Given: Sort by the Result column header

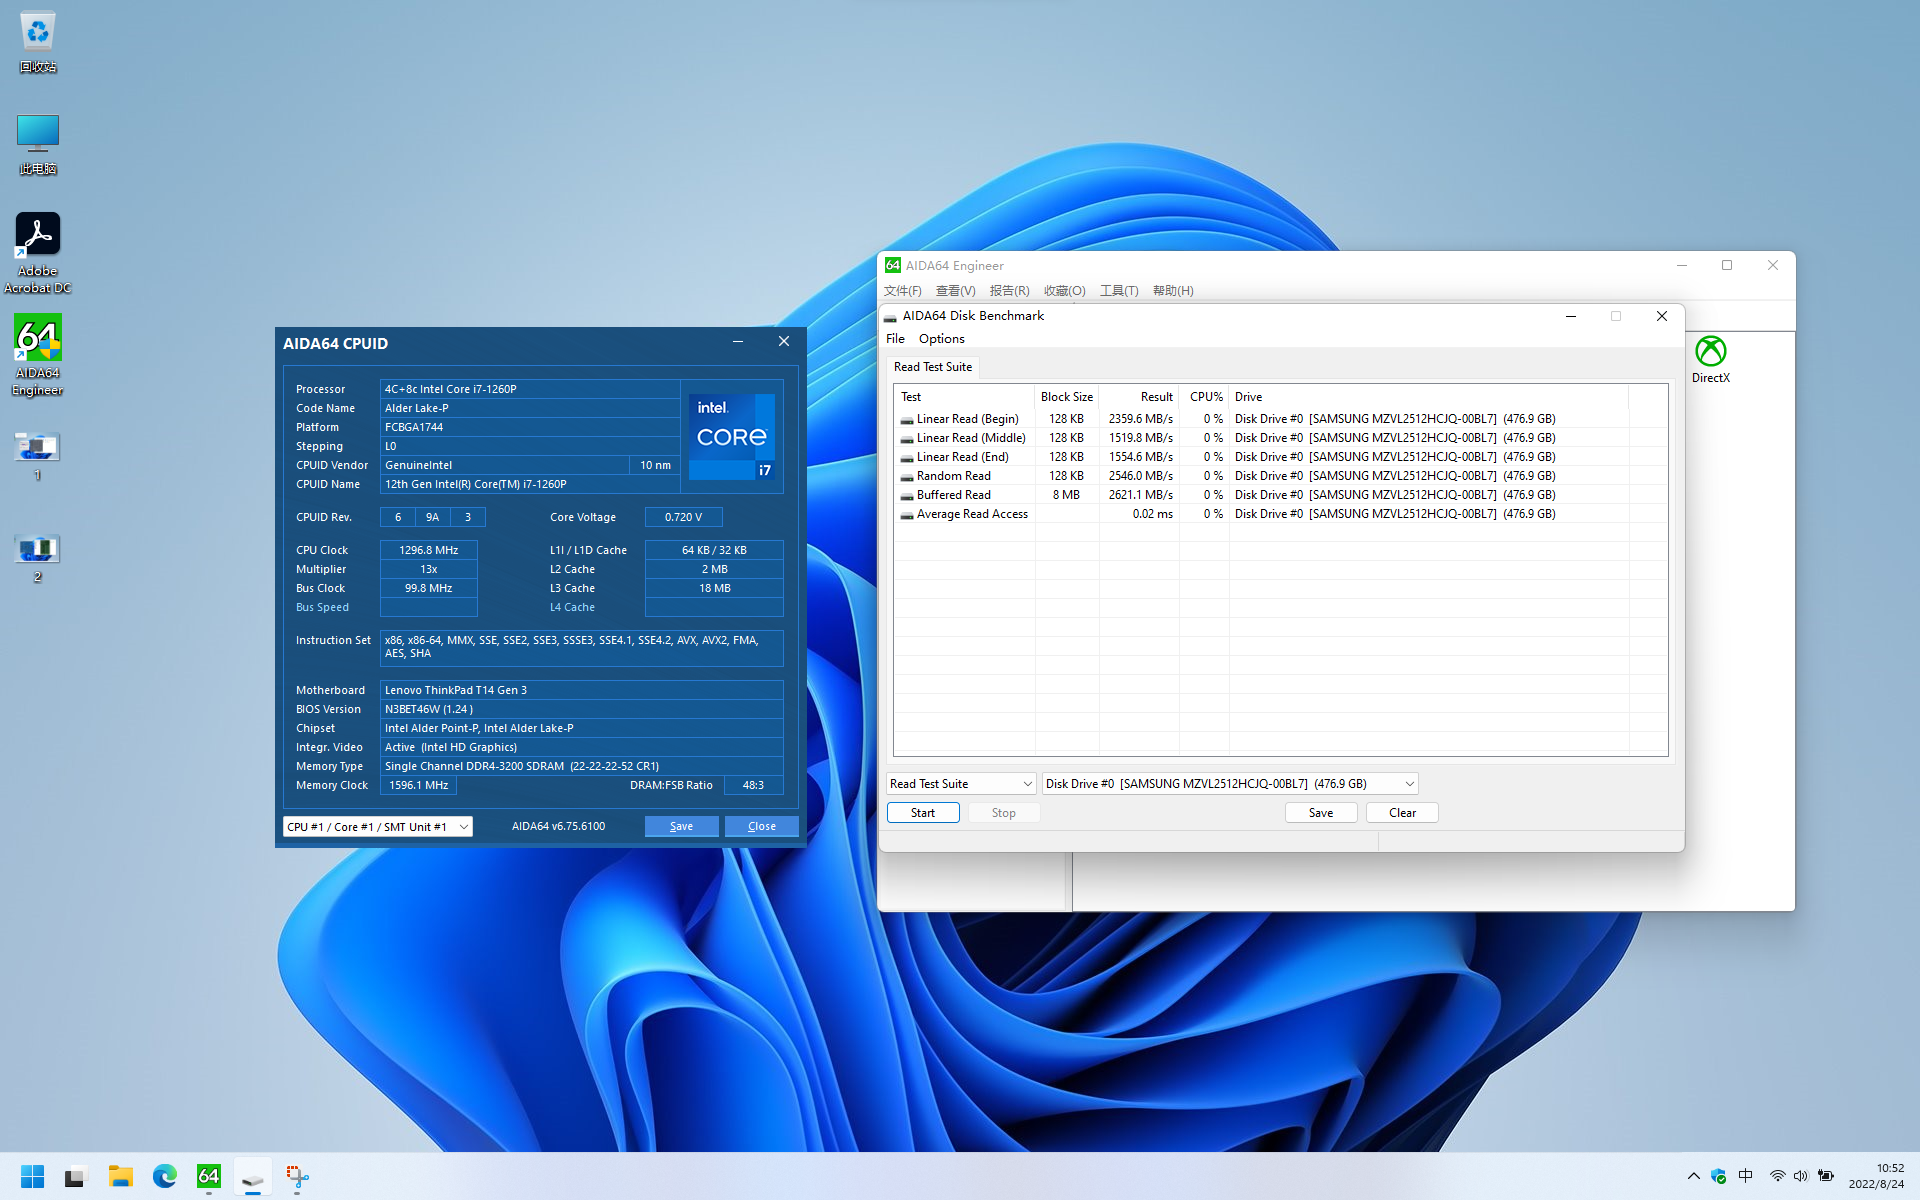Looking at the screenshot, I should (x=1139, y=397).
